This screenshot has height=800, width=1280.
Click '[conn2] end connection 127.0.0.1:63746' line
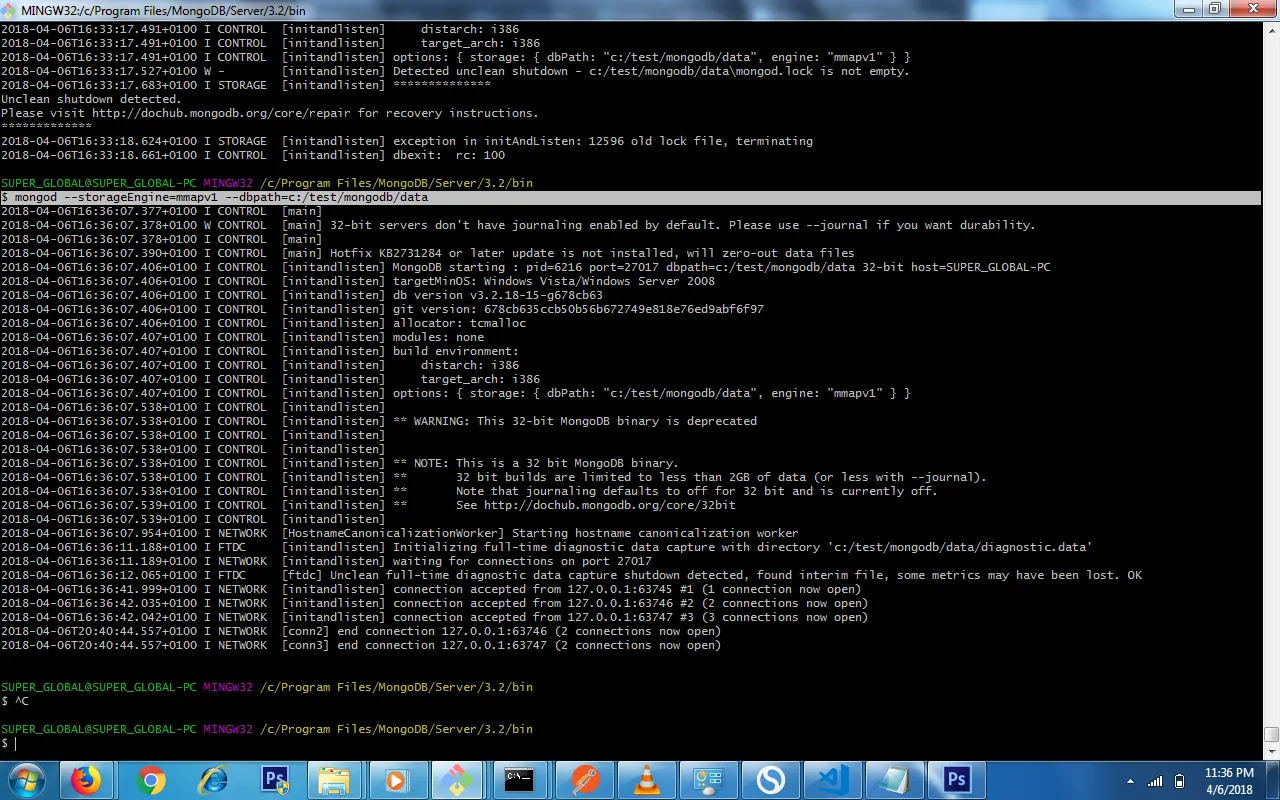361,631
